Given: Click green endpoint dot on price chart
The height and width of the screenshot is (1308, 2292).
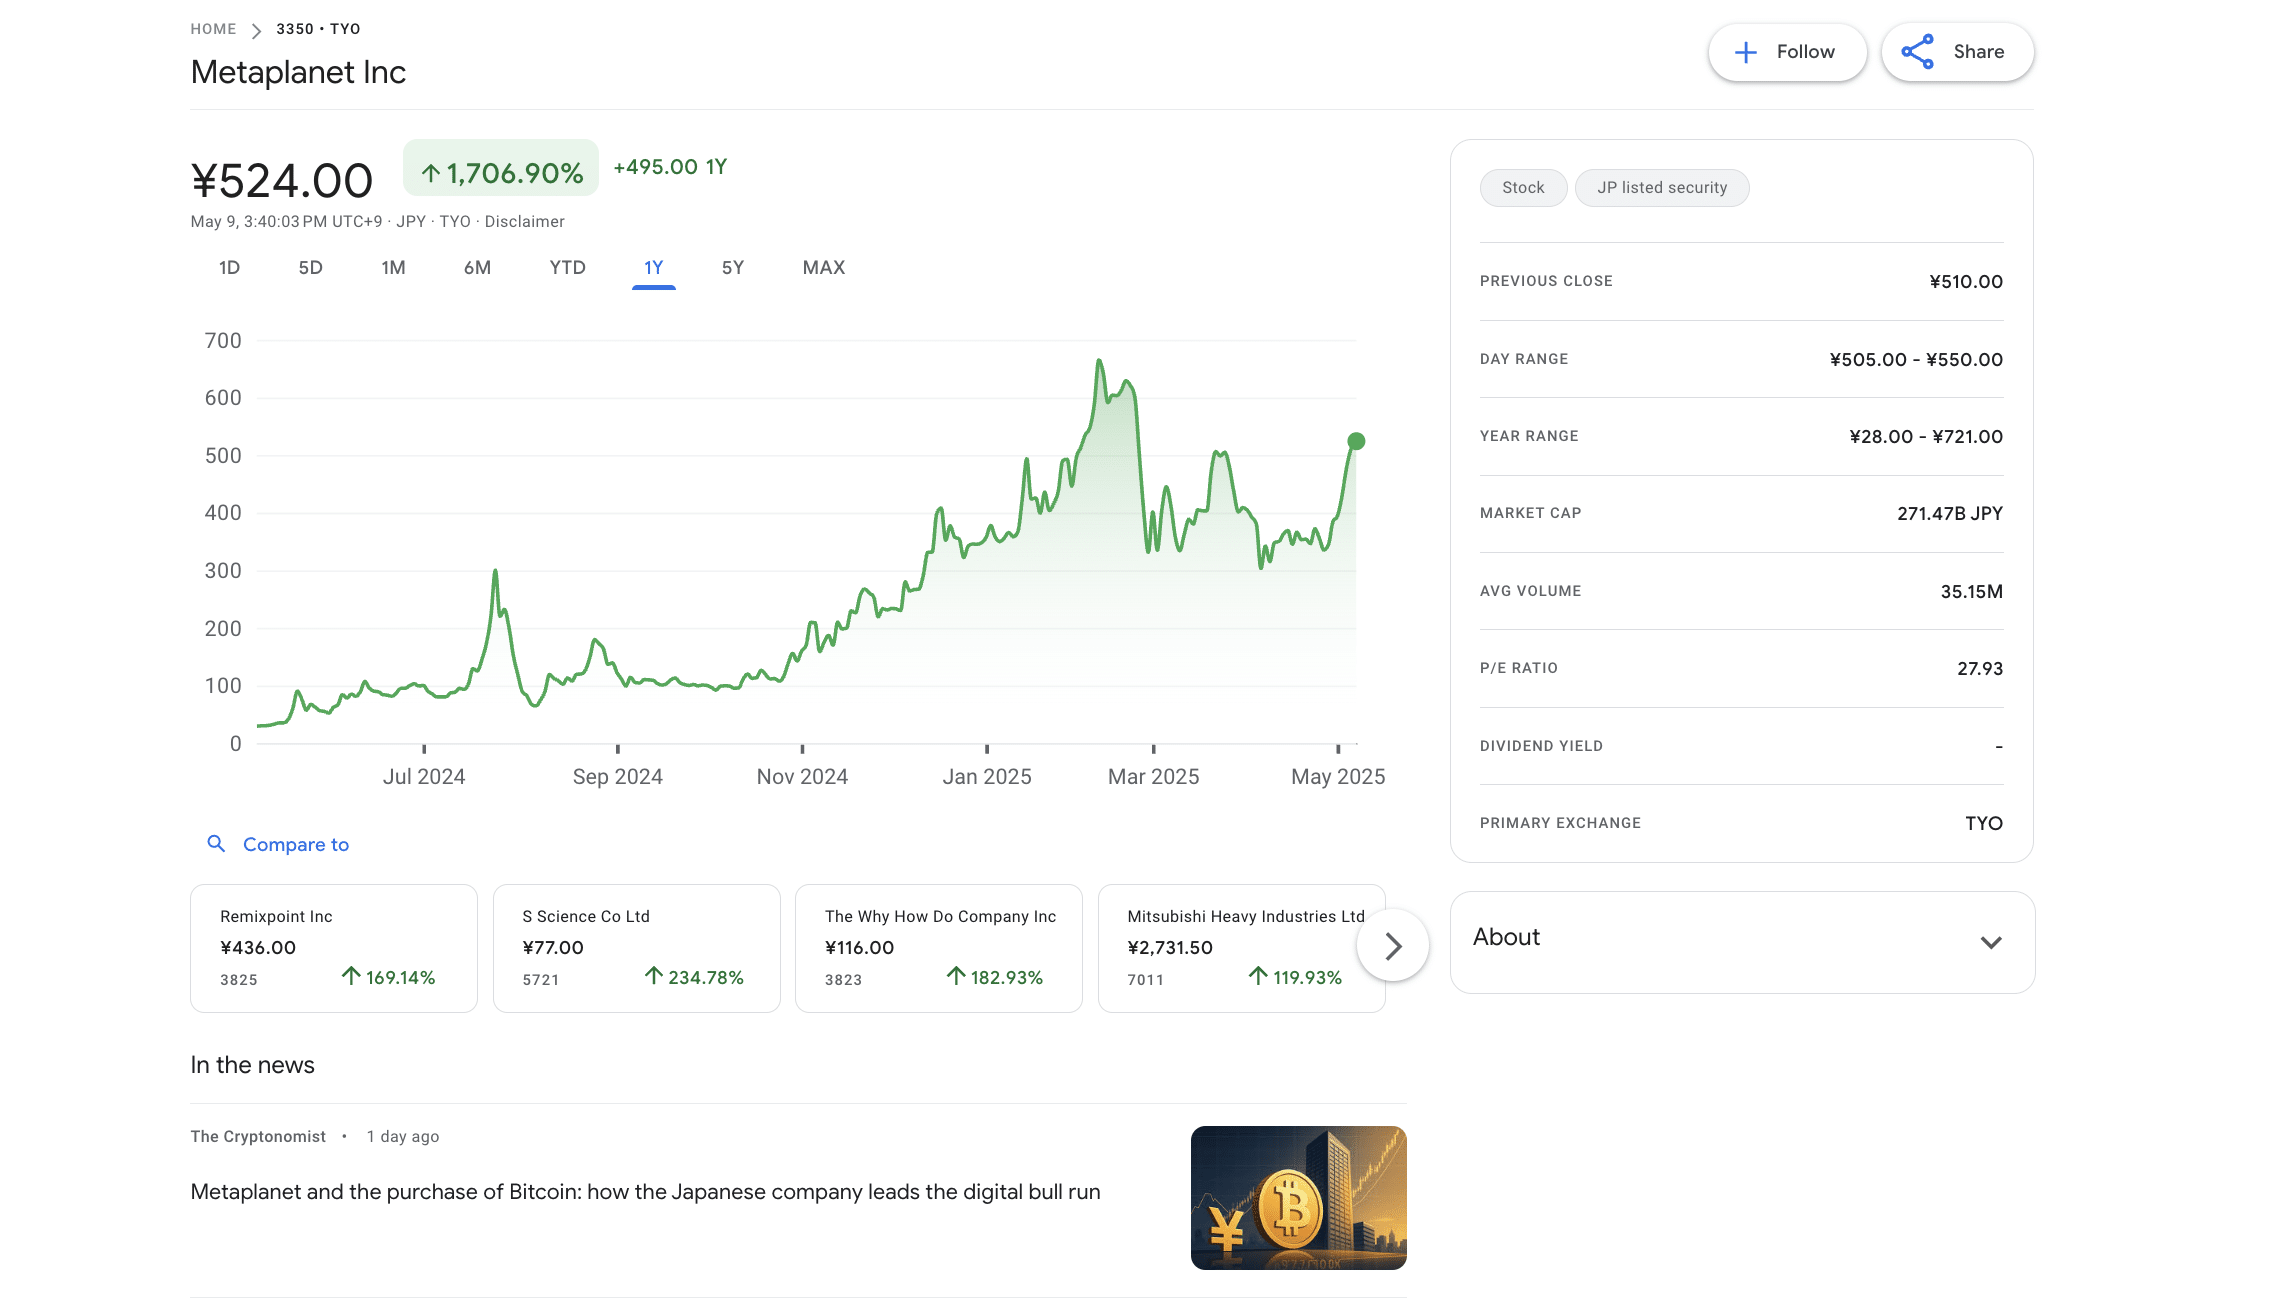Looking at the screenshot, I should [x=1356, y=441].
